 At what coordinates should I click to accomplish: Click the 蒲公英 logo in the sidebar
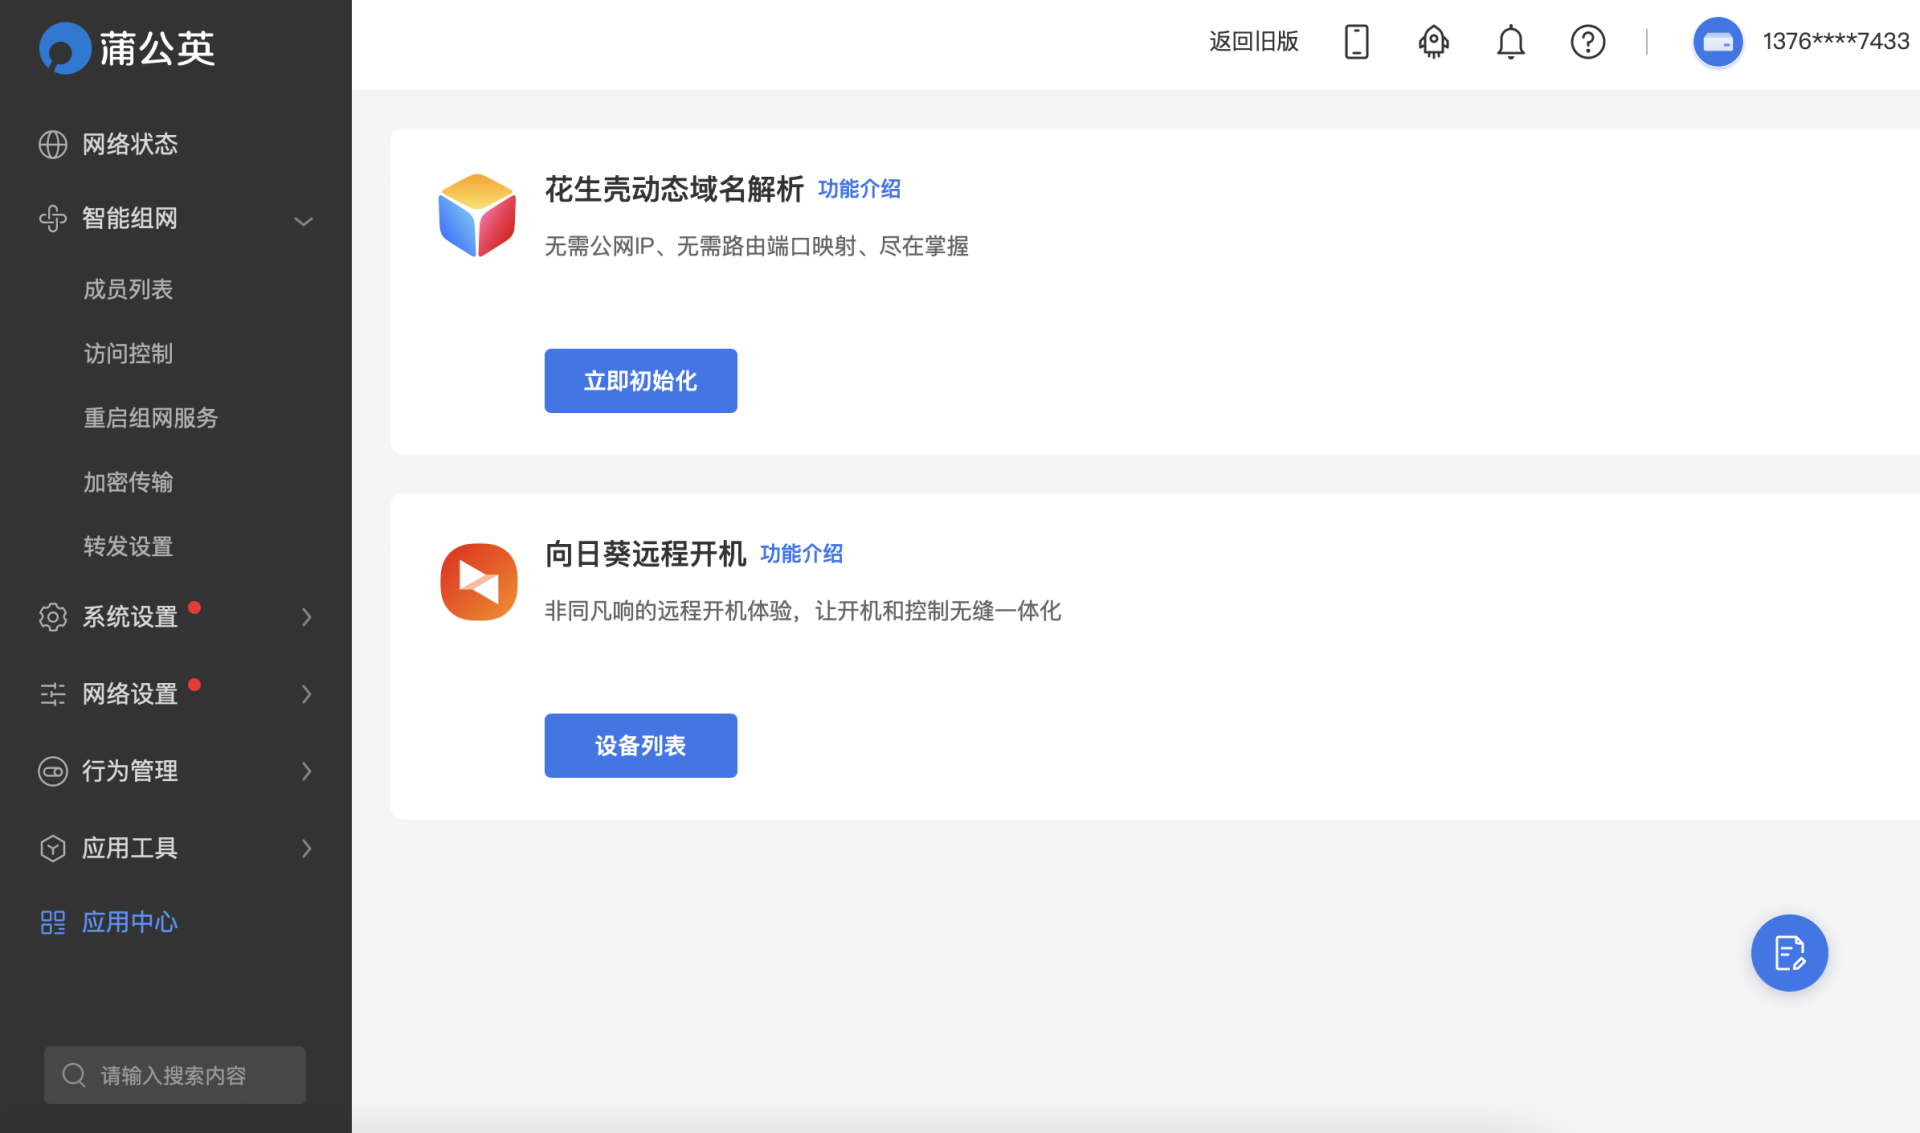tap(125, 47)
